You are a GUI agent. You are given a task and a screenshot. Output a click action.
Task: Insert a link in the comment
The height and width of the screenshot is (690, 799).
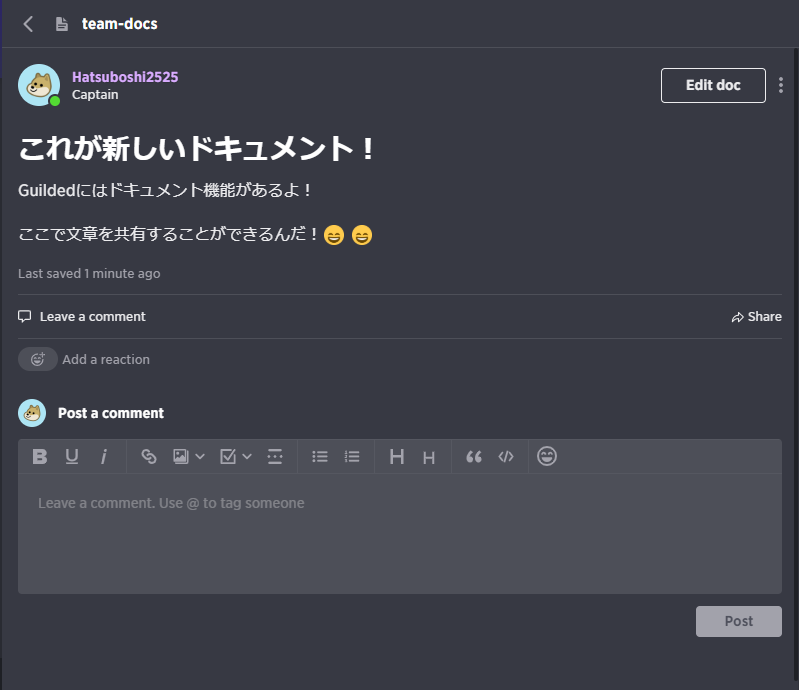pyautogui.click(x=148, y=457)
